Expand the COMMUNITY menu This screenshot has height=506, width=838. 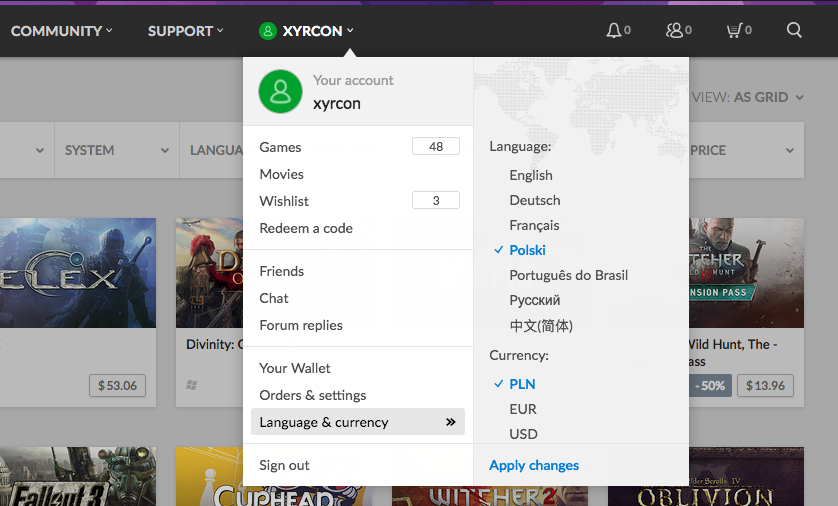(x=61, y=31)
